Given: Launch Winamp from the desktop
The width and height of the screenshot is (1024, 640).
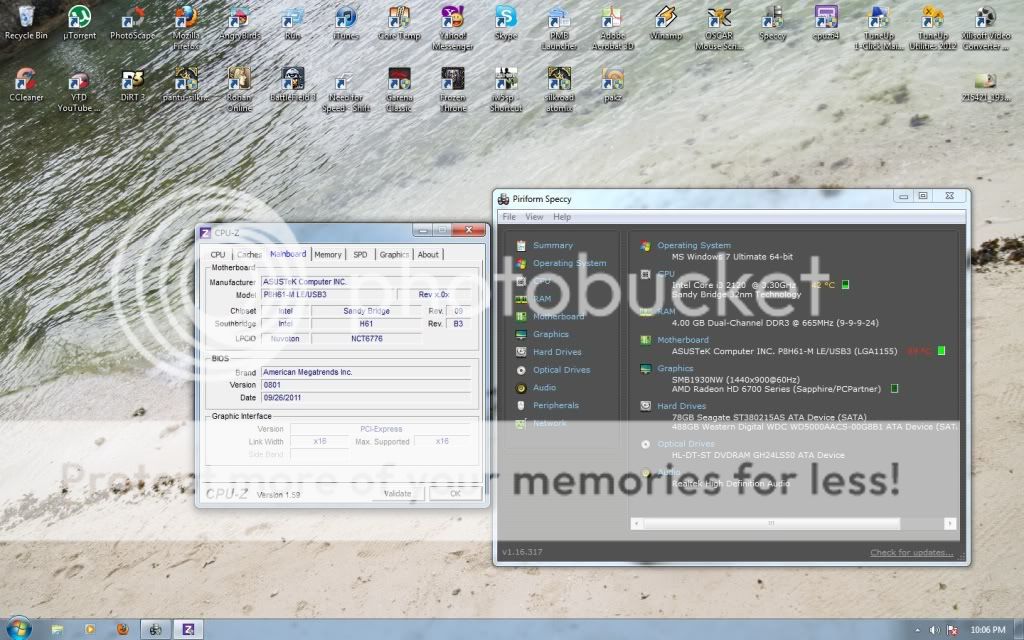Looking at the screenshot, I should [665, 23].
